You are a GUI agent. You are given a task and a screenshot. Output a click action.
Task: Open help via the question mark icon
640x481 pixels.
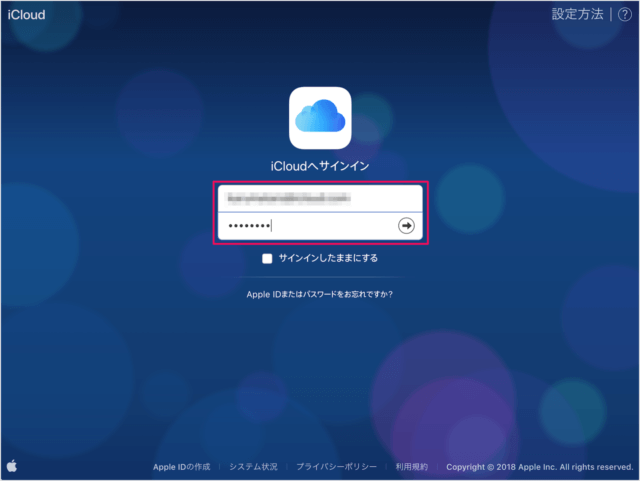coord(625,15)
